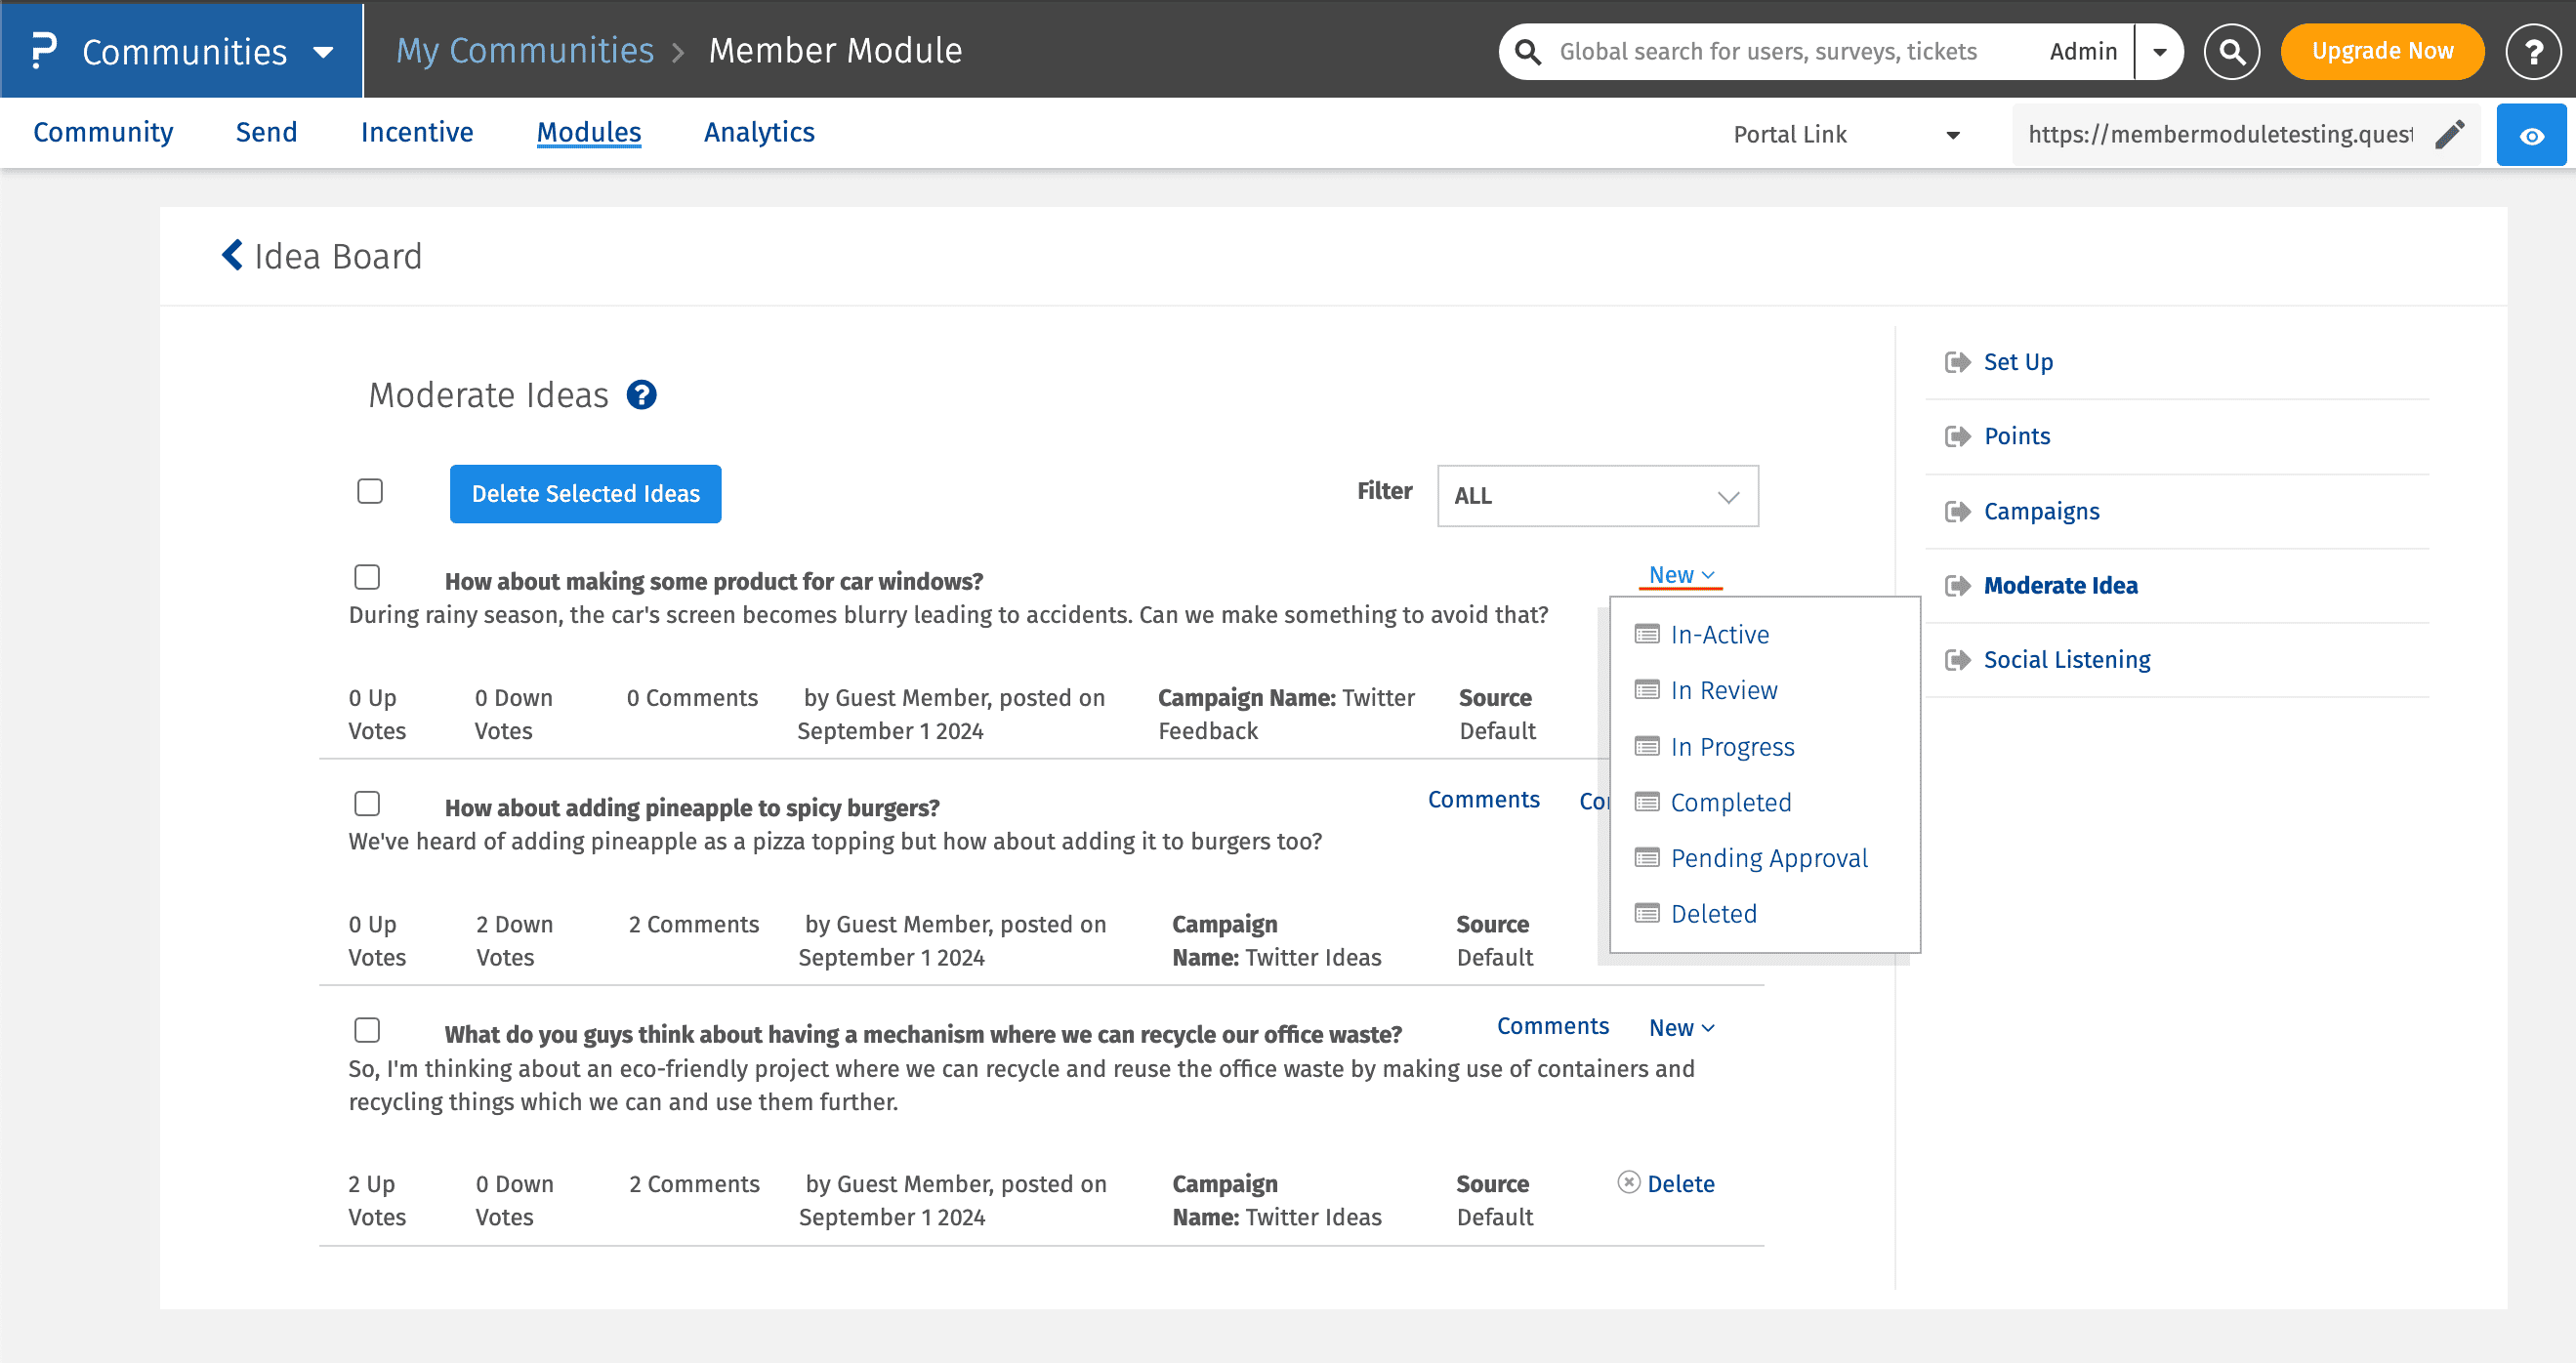
Task: Click delete circle-x icon on recycle idea
Action: pos(1628,1182)
